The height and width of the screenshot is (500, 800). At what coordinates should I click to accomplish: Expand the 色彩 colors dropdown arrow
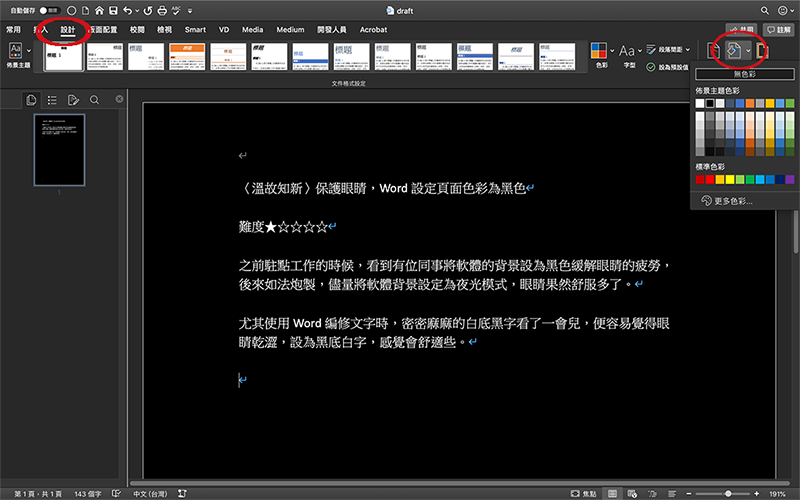(x=612, y=51)
